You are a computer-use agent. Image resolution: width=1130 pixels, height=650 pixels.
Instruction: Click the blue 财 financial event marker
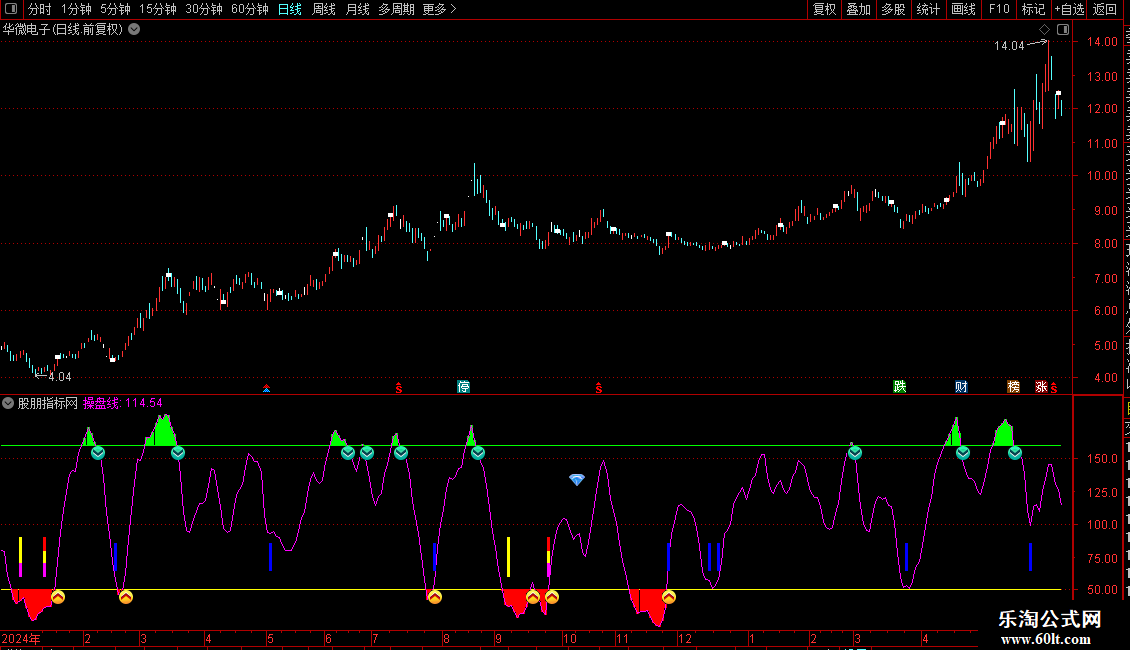click(x=961, y=387)
